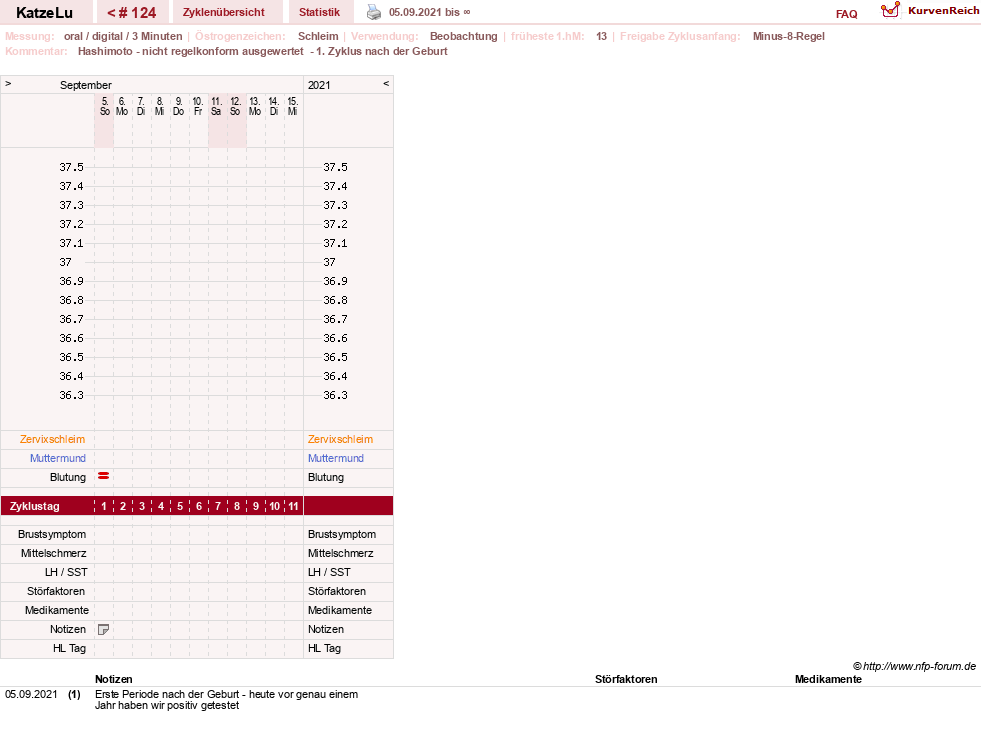Click the September month header

(x=86, y=85)
